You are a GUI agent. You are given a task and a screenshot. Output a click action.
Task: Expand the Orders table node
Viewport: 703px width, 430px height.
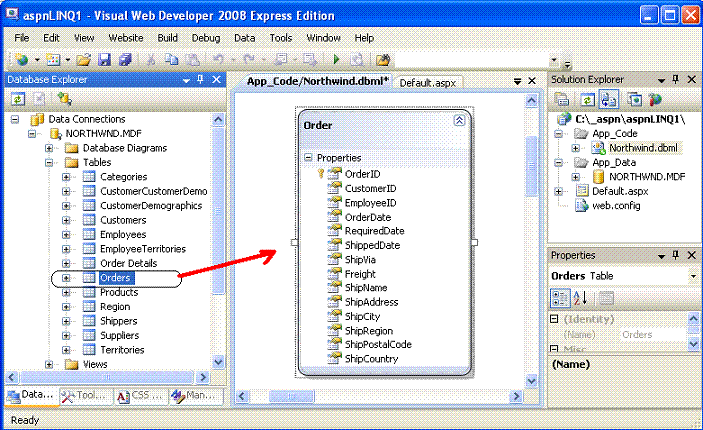(x=66, y=278)
